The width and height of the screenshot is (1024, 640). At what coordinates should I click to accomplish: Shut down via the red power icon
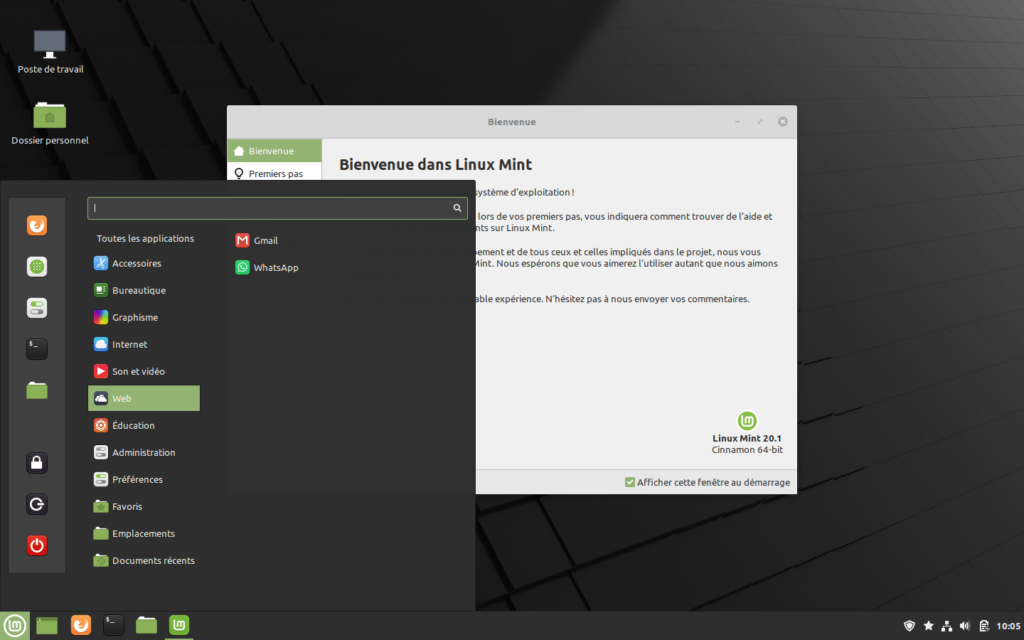36,545
